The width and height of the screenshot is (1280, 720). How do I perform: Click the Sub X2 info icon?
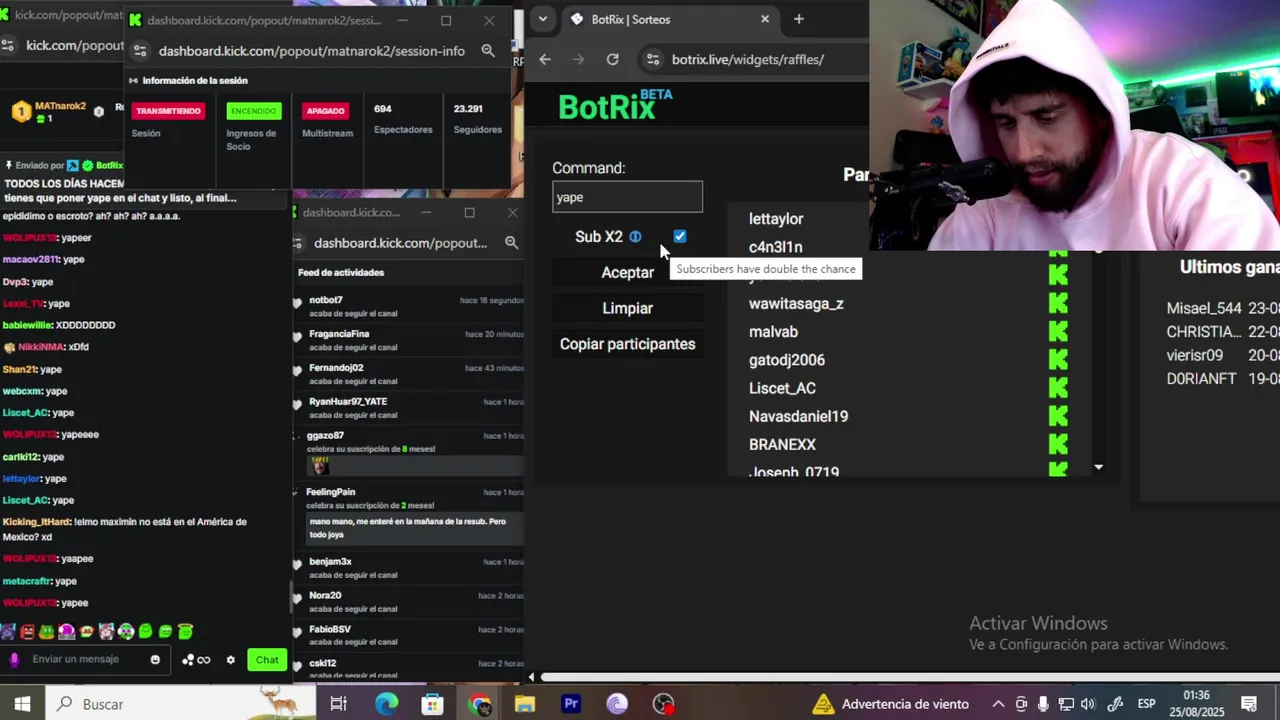point(635,237)
